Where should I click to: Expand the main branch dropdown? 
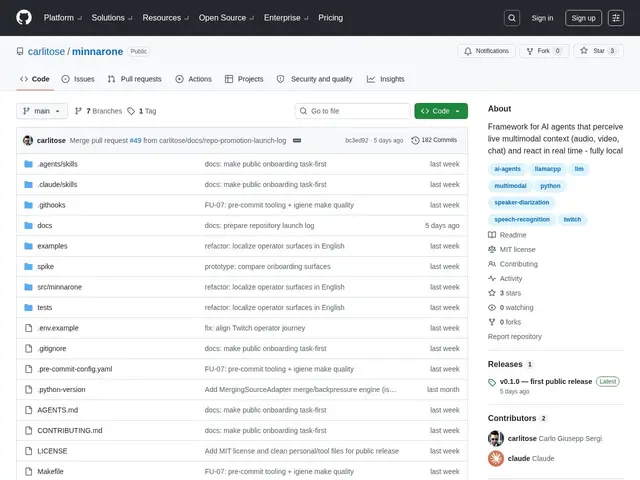[42, 111]
